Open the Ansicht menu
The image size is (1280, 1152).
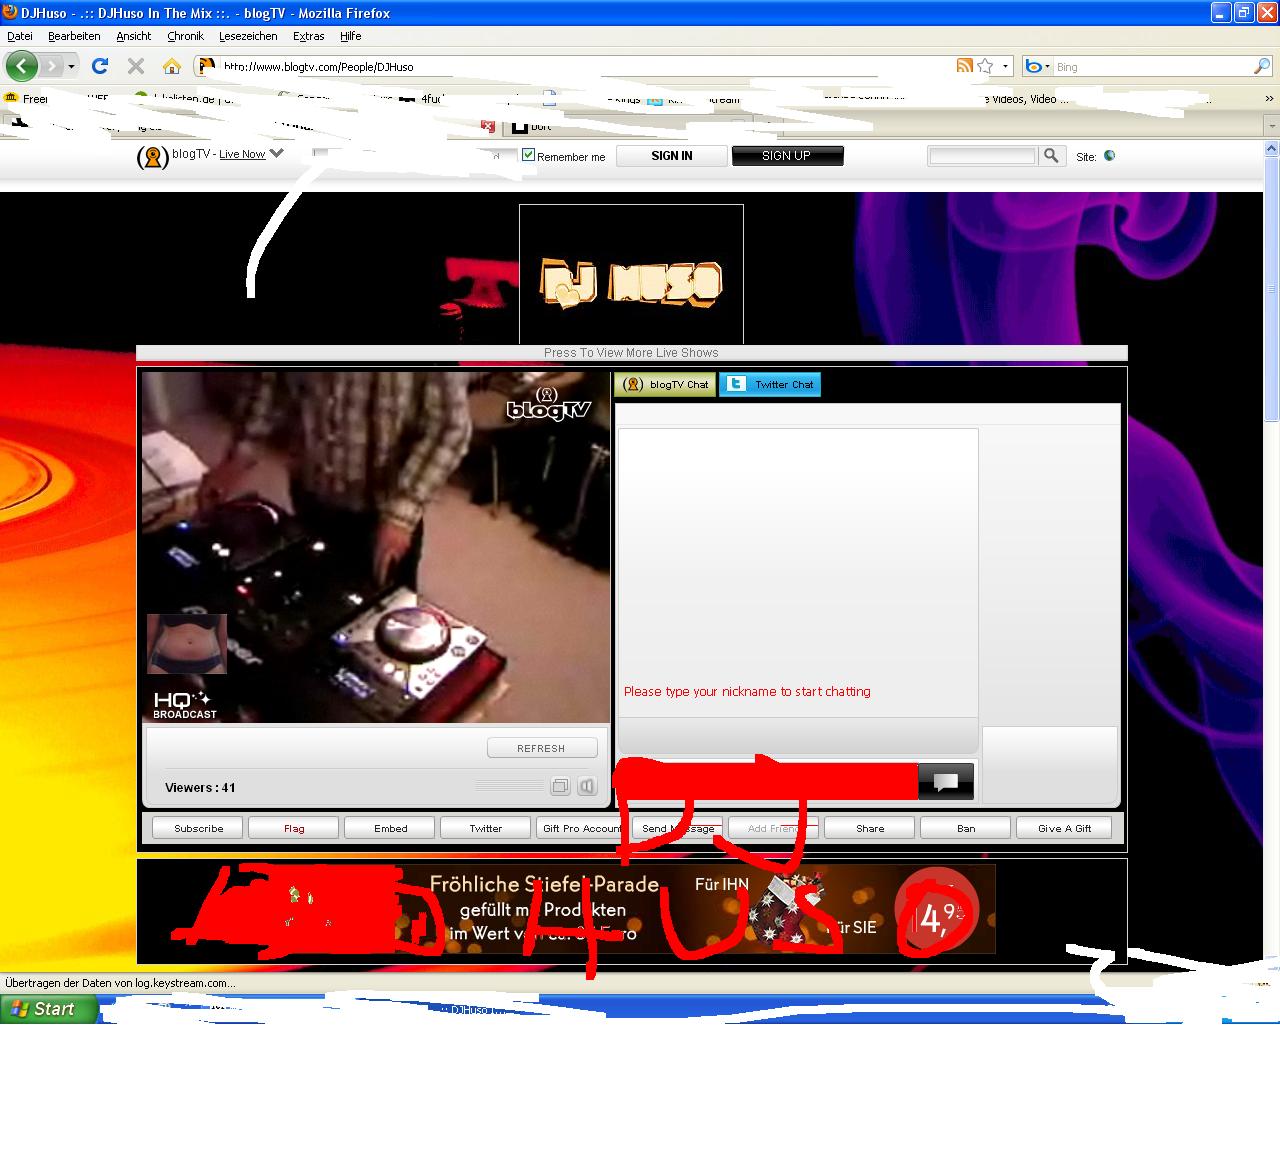click(x=133, y=36)
